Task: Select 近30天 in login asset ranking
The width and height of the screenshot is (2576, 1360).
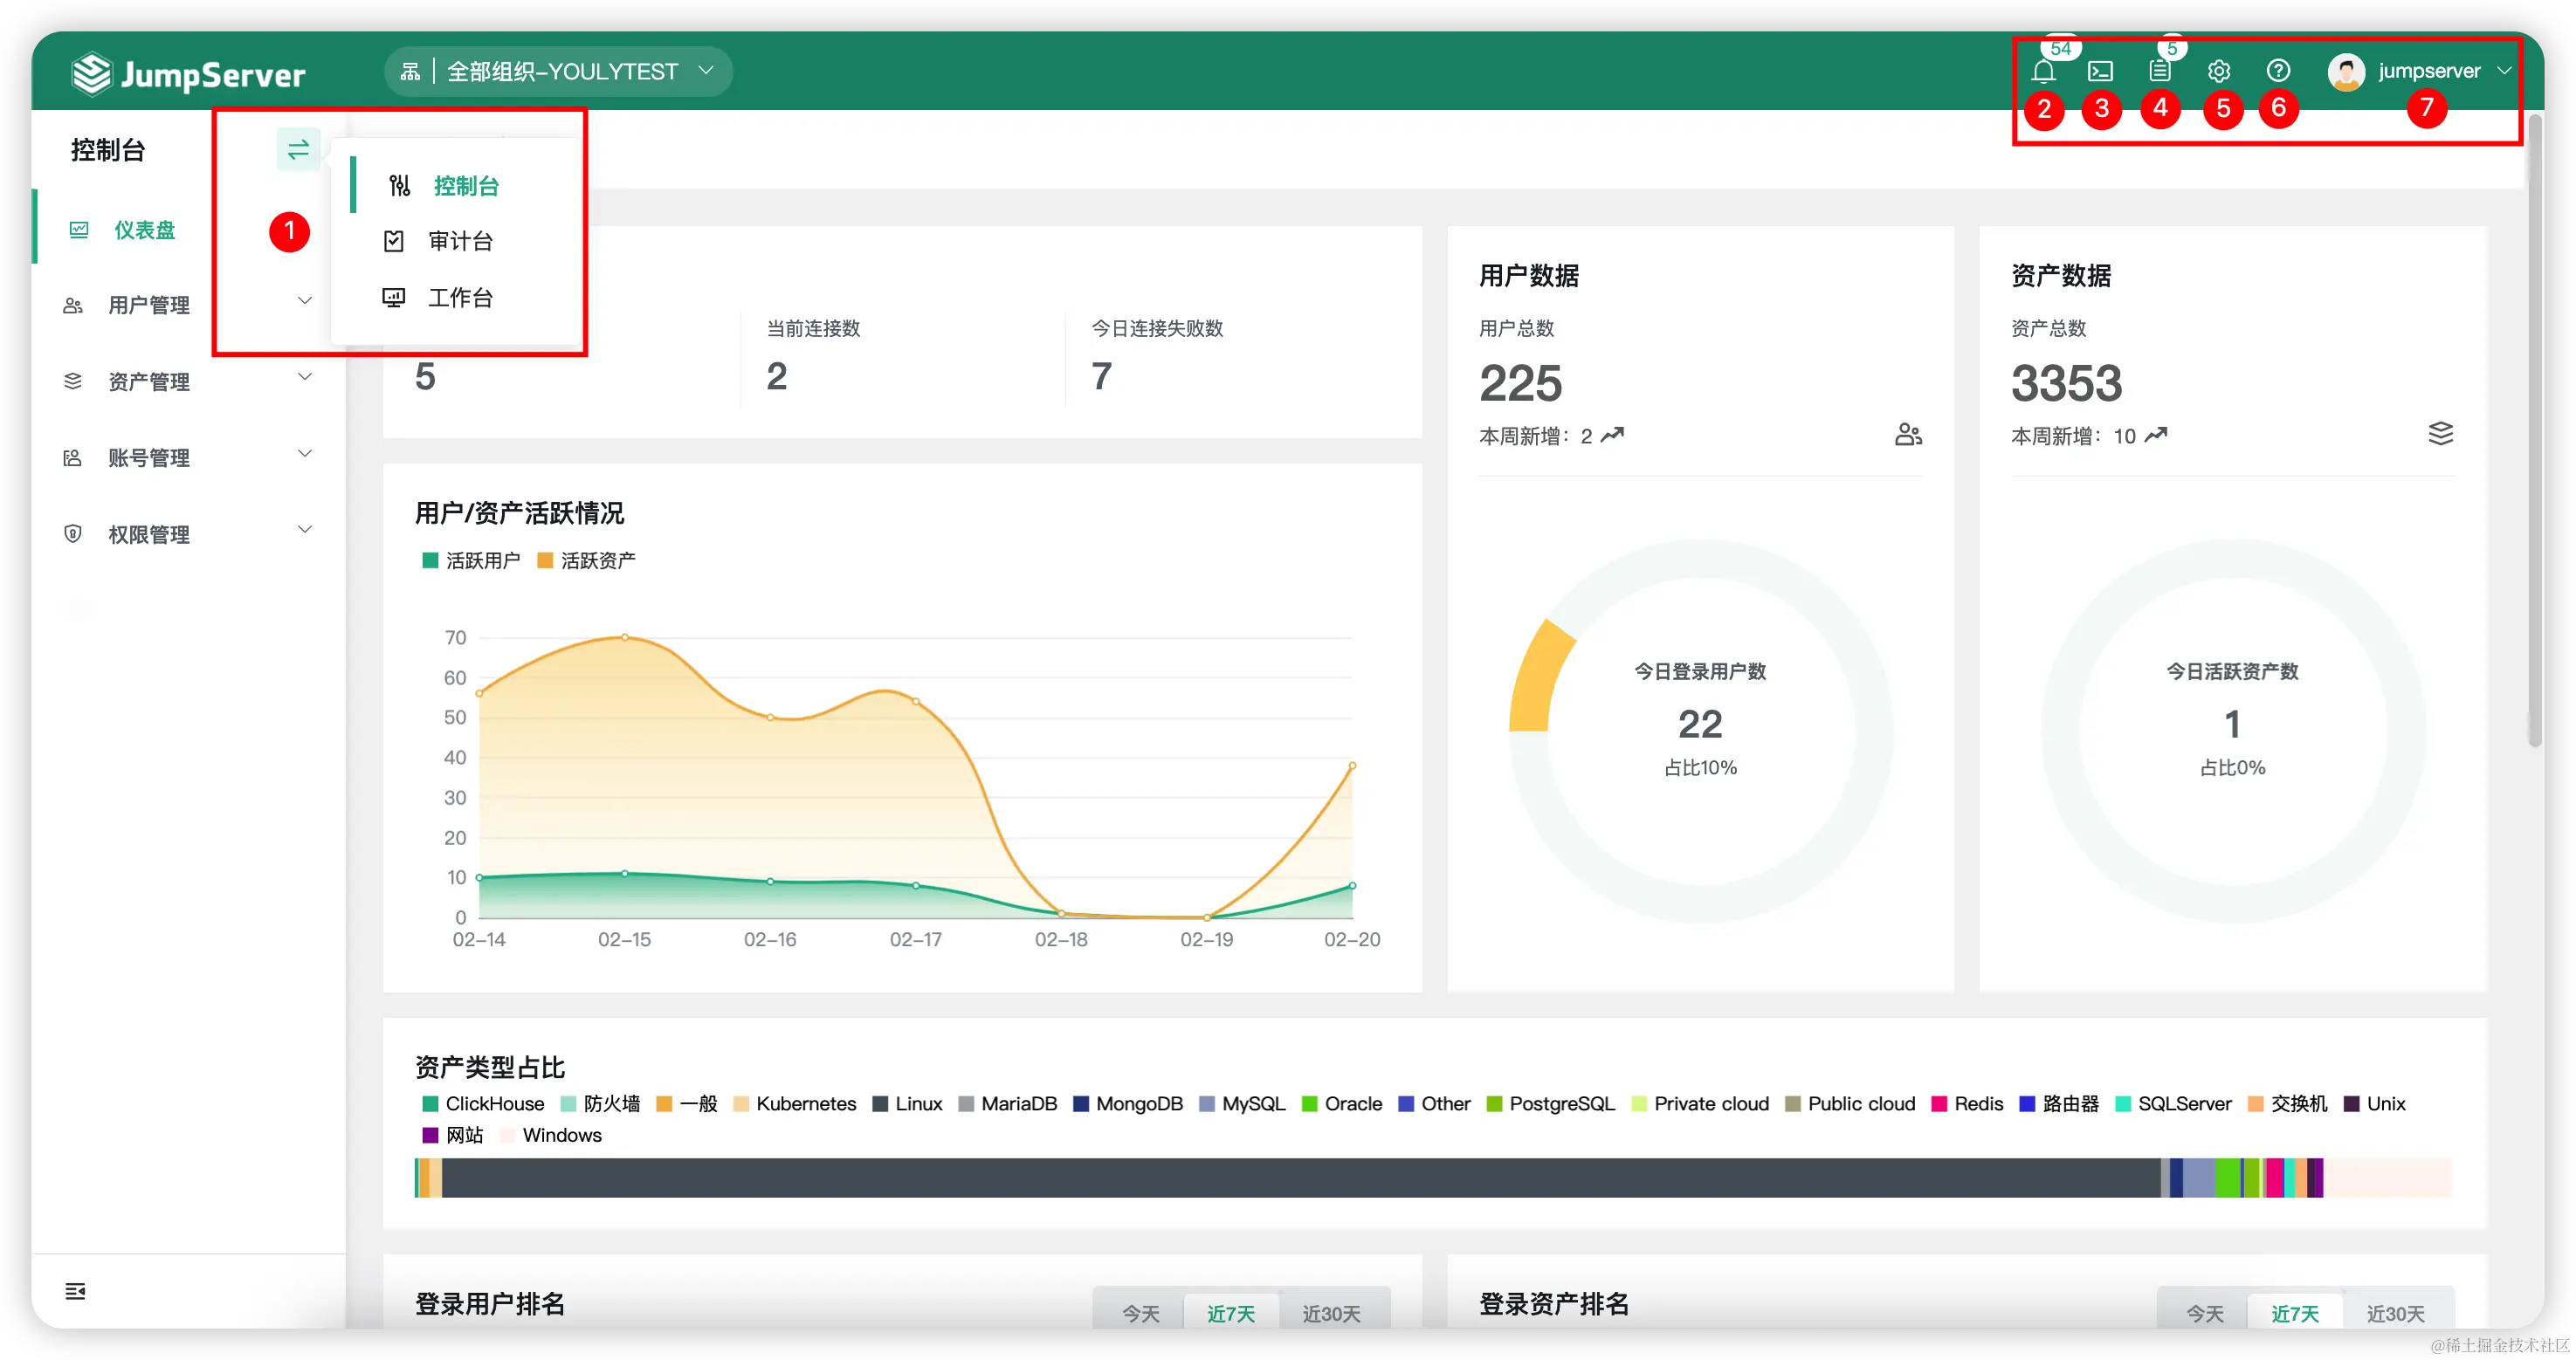Action: (x=2395, y=1313)
